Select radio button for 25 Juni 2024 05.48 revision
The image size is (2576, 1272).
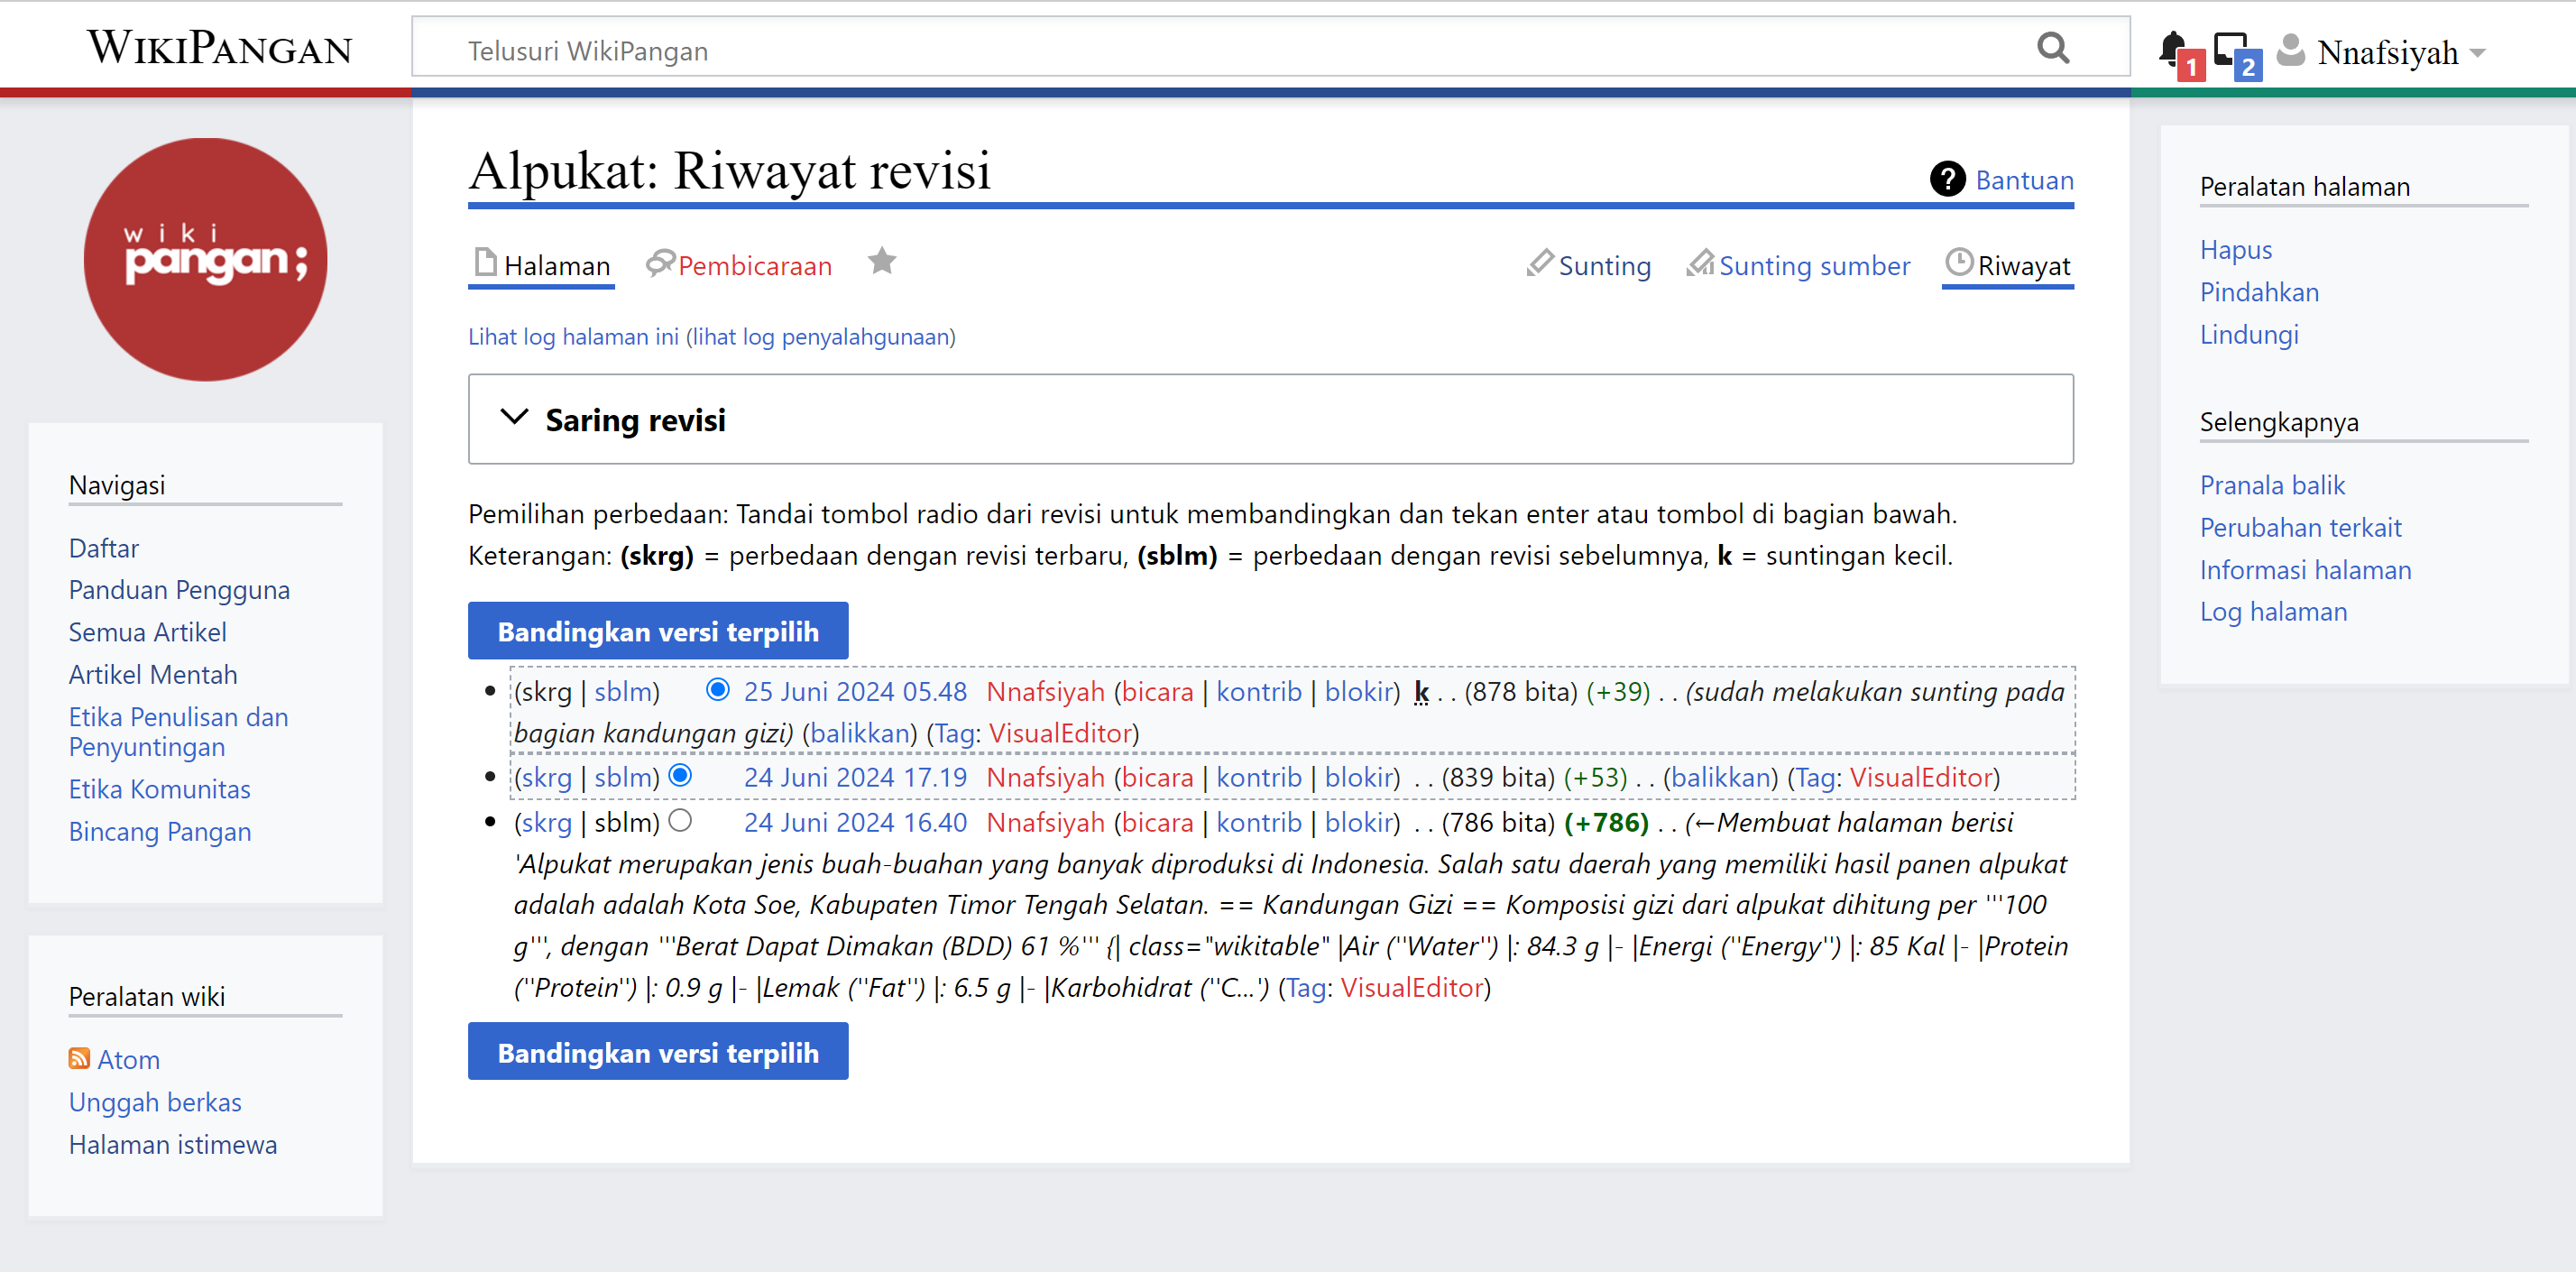click(717, 690)
